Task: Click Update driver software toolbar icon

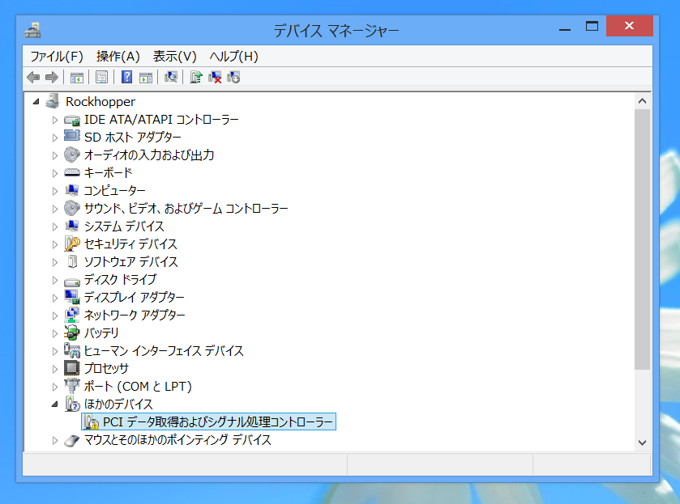Action: pos(196,77)
